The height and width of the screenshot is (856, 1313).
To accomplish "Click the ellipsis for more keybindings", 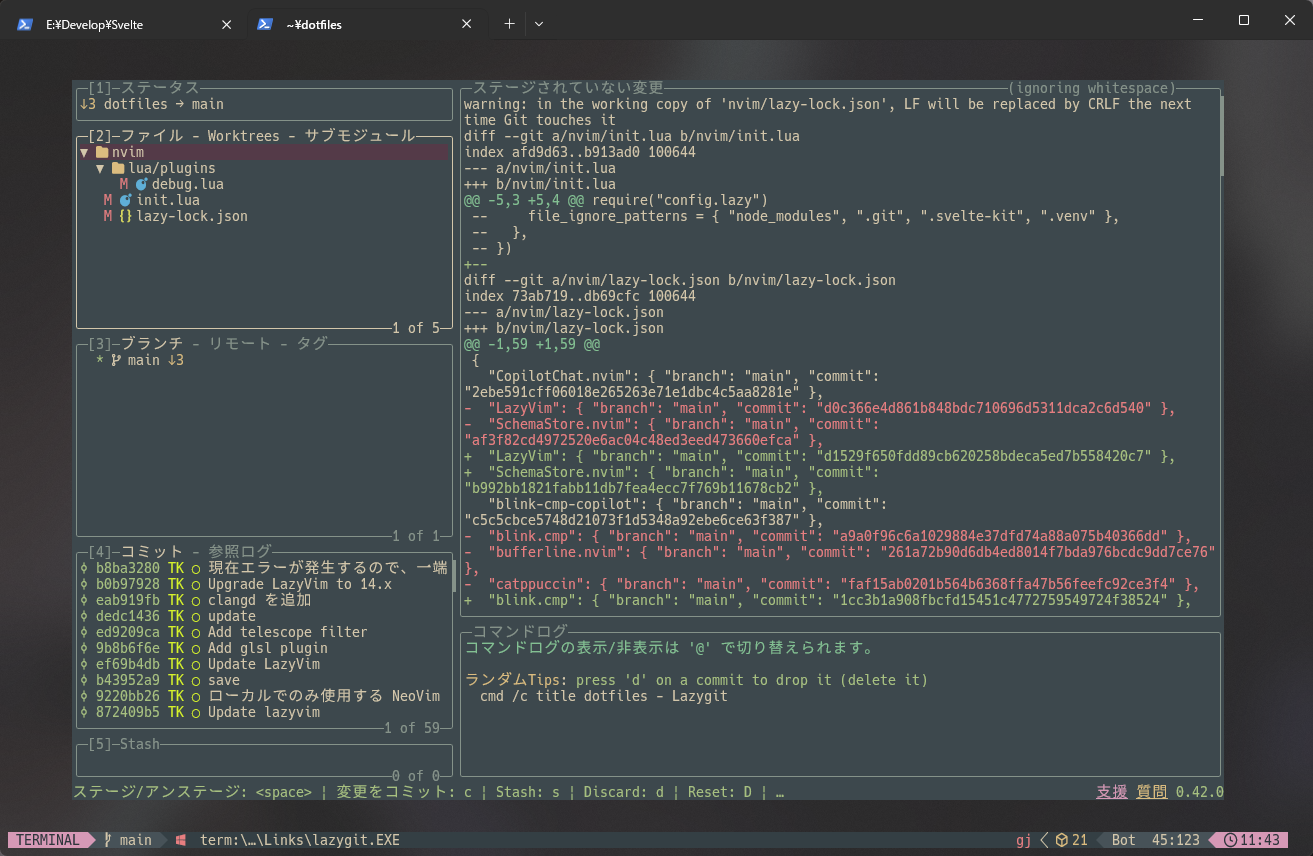I will [x=780, y=792].
